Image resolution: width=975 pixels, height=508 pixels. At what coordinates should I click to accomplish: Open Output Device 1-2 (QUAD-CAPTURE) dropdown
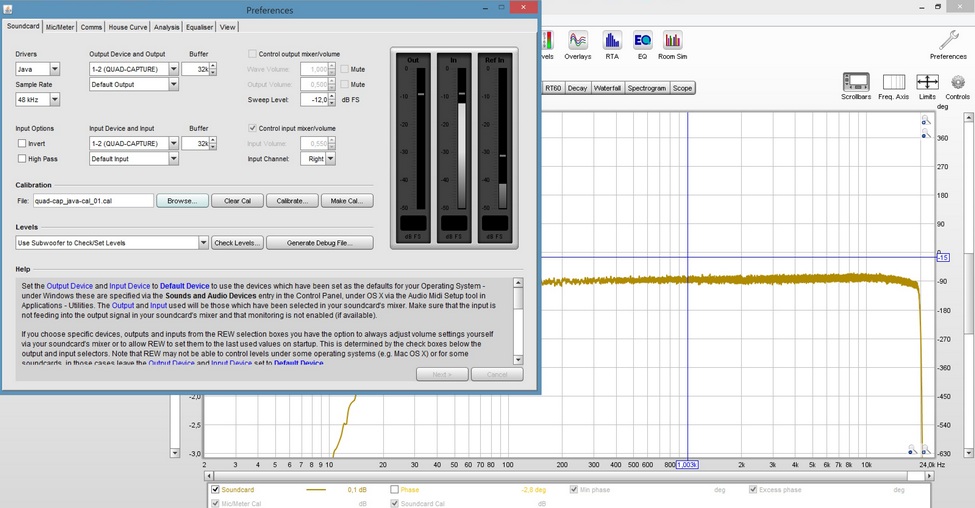(x=173, y=69)
